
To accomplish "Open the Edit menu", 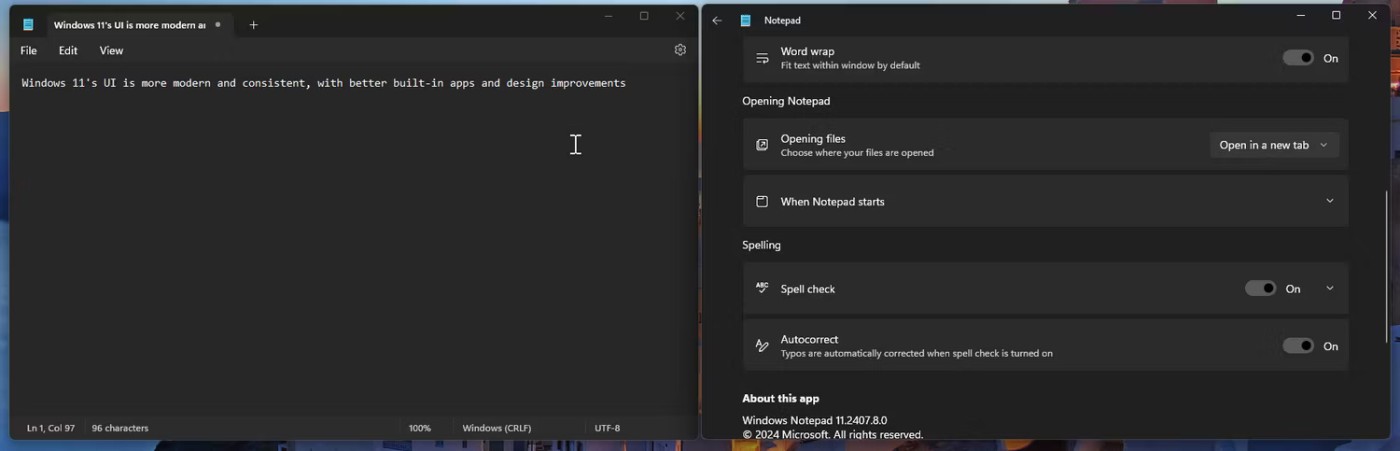I will pos(68,51).
